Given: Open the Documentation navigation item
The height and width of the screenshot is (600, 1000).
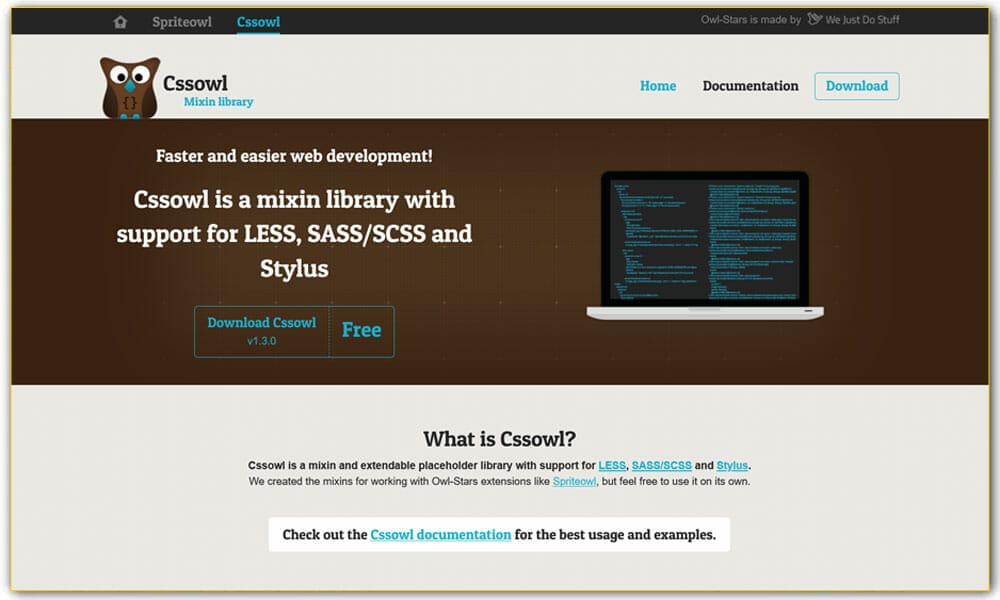Looking at the screenshot, I should 750,86.
